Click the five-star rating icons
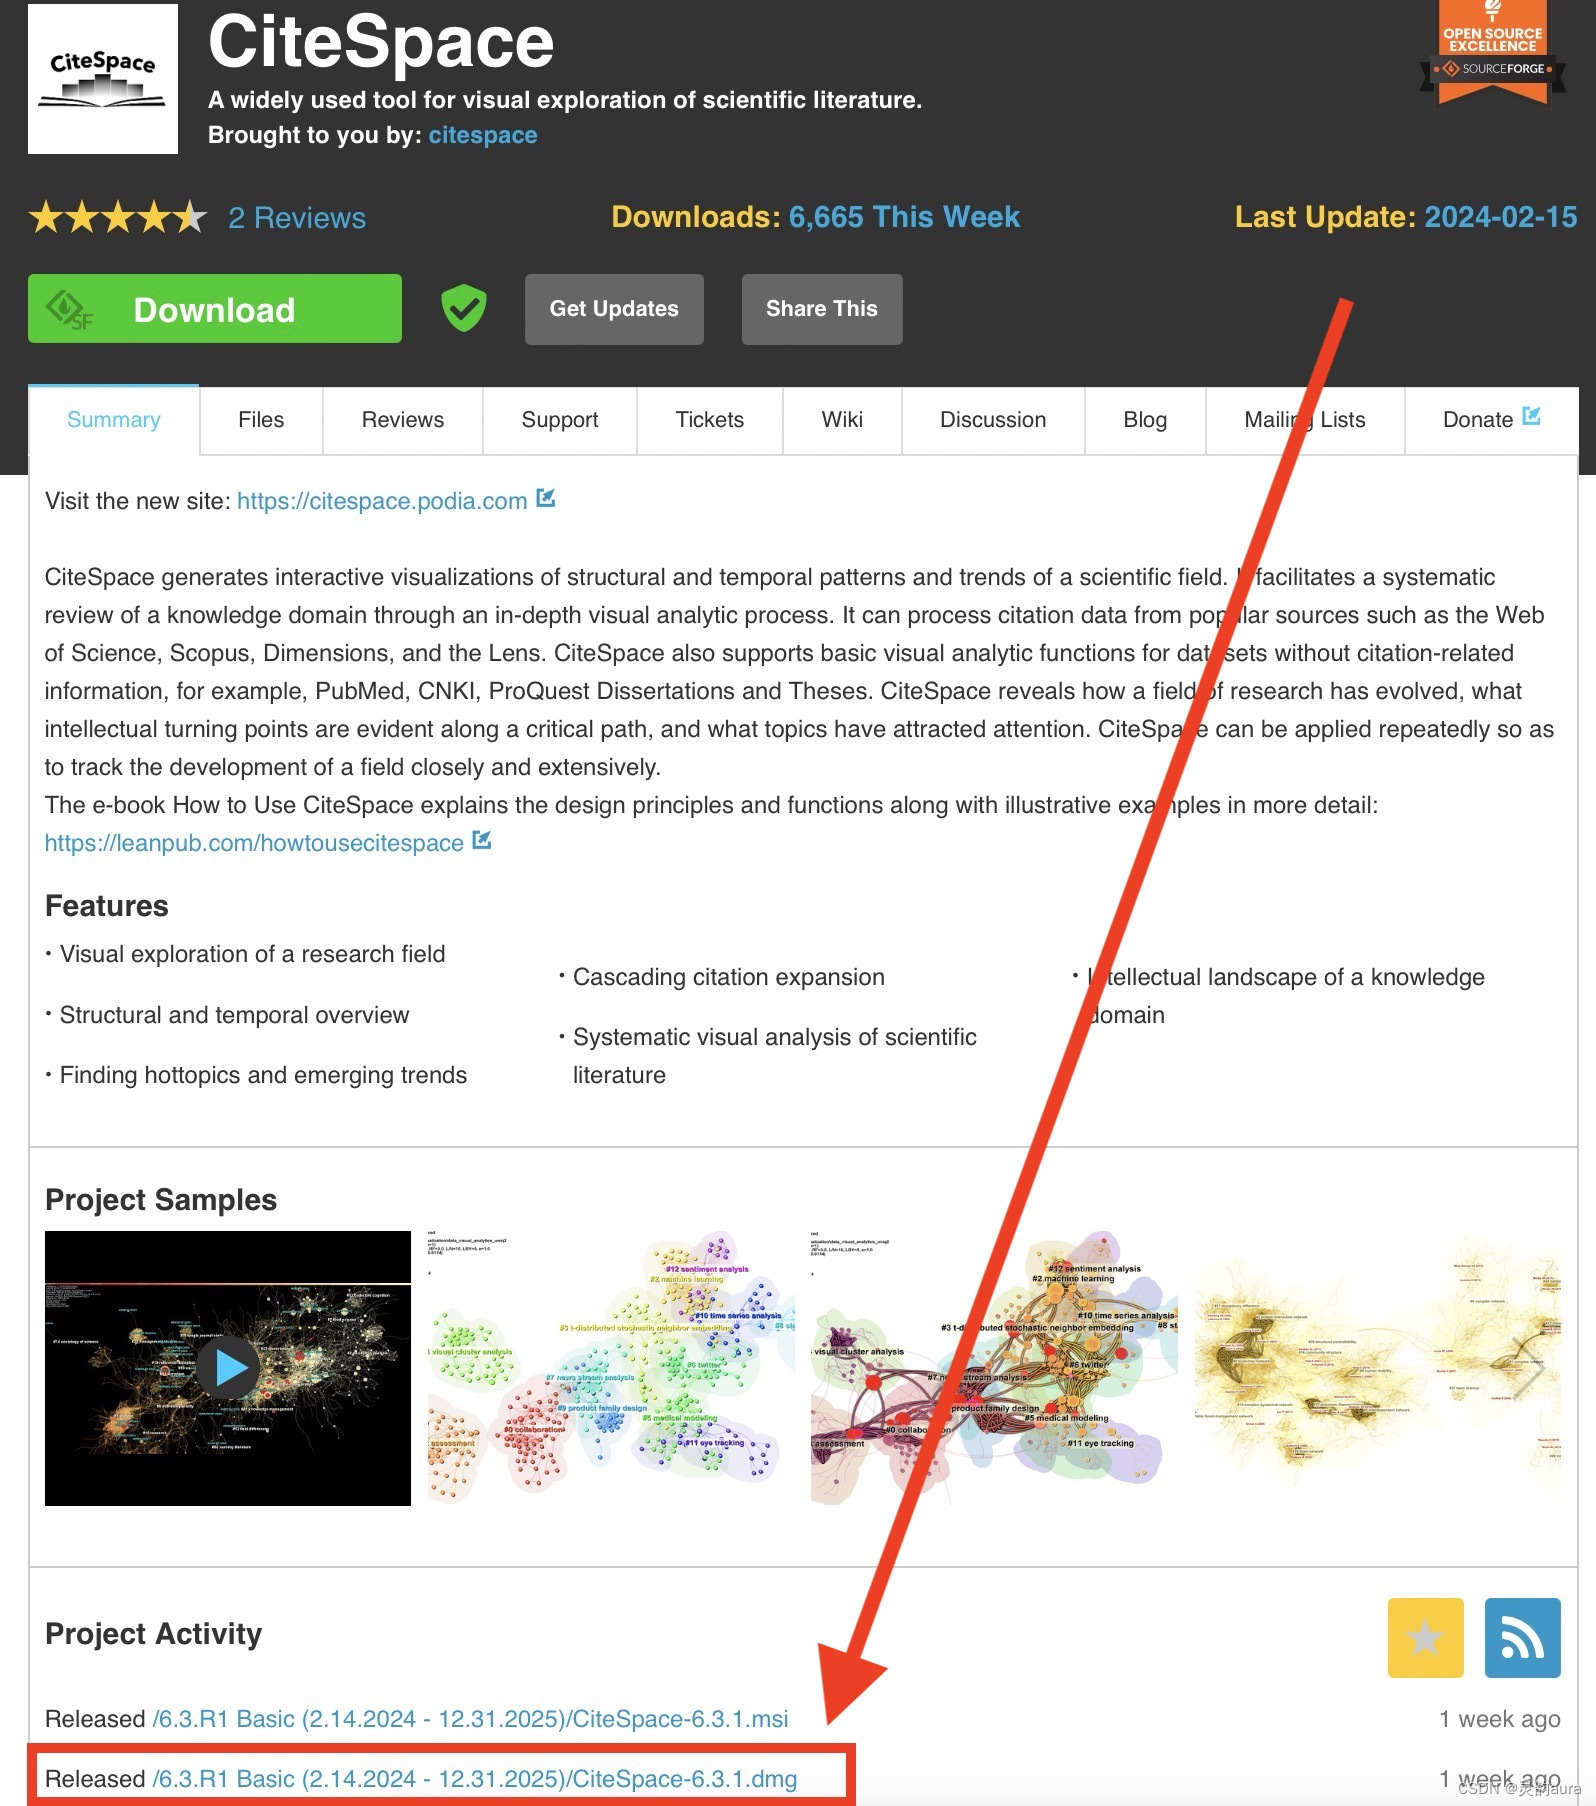The width and height of the screenshot is (1596, 1806). pos(118,217)
